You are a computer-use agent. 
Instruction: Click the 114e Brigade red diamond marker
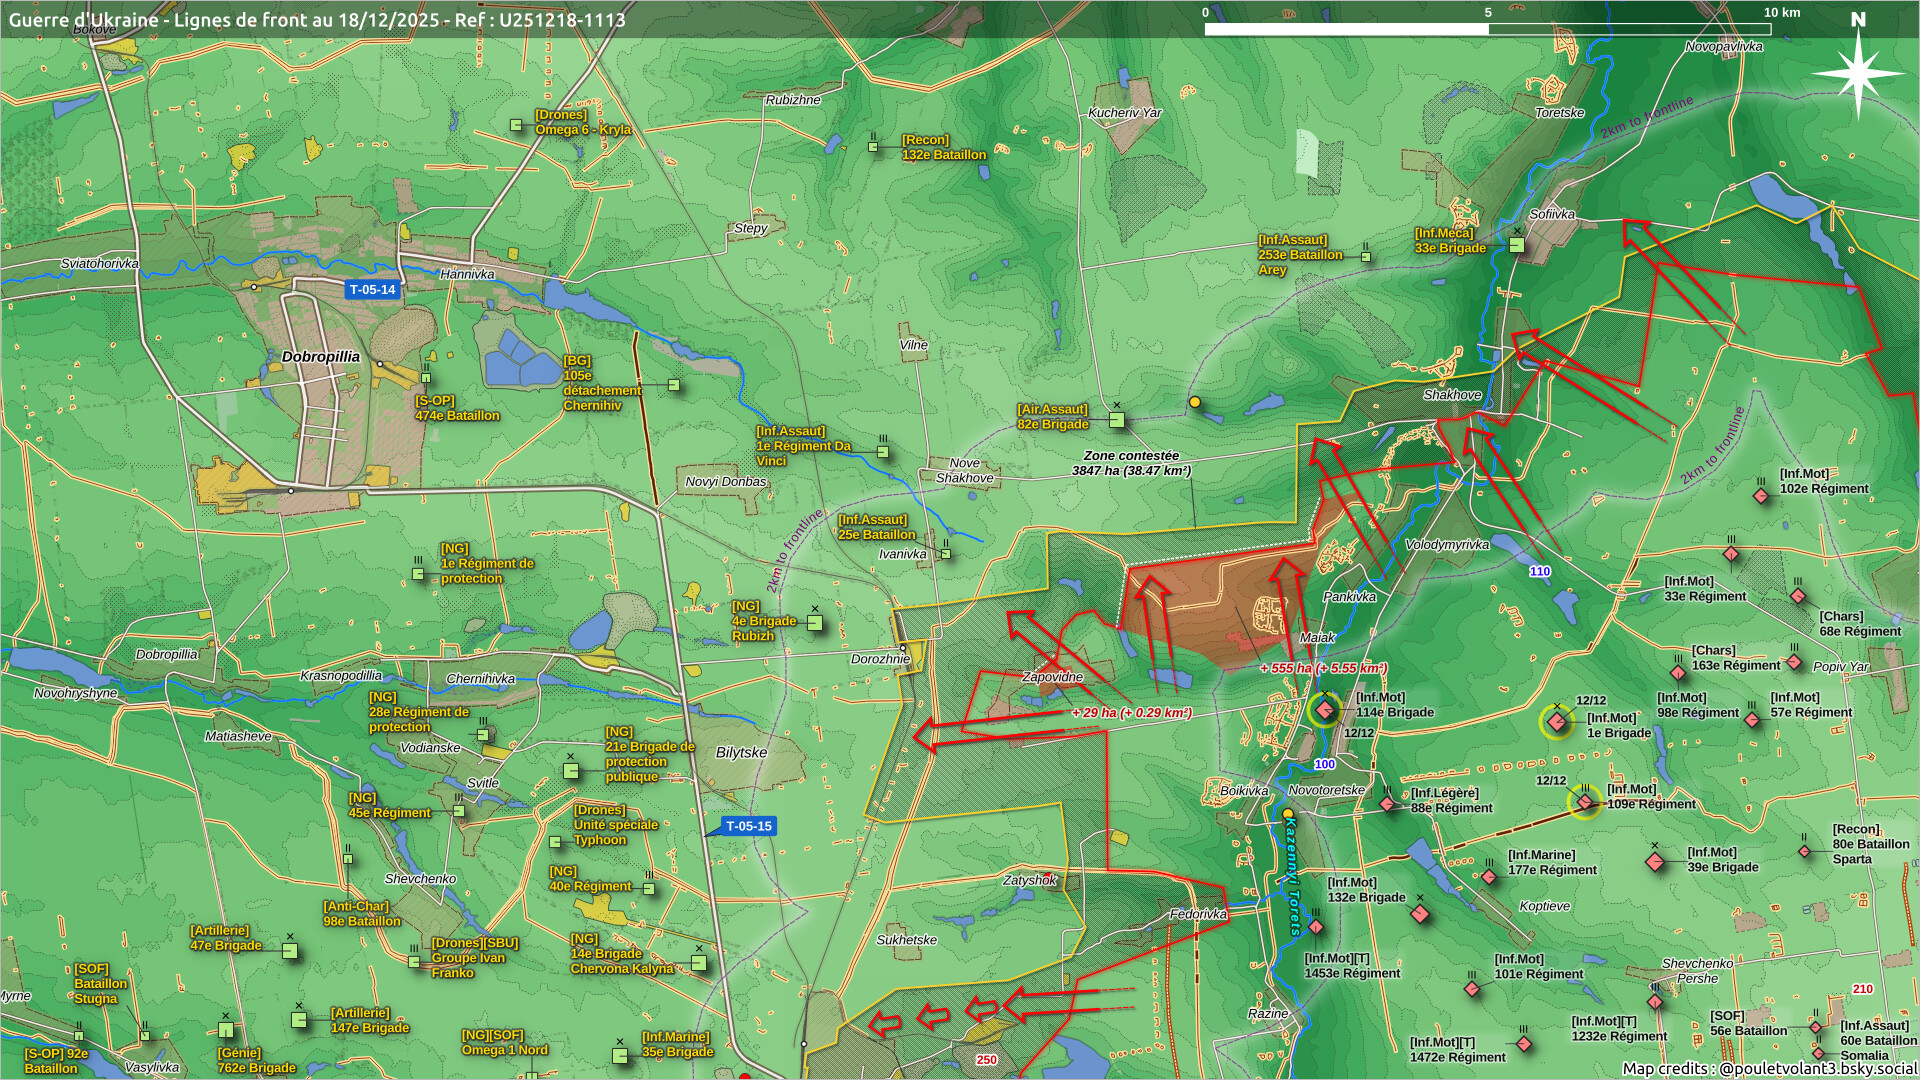1325,710
